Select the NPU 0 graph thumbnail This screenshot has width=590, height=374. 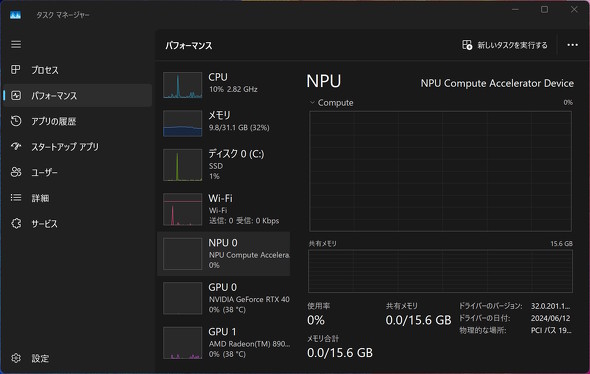pos(182,254)
